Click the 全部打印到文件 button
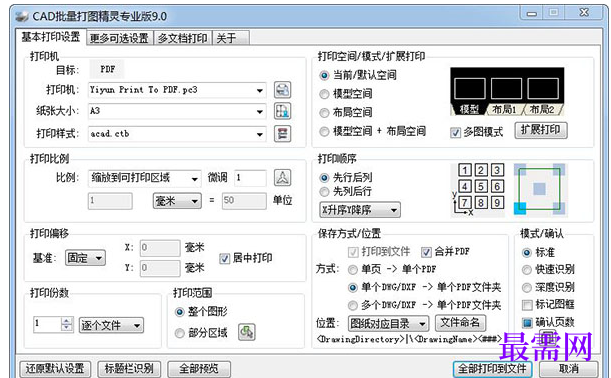 click(493, 368)
